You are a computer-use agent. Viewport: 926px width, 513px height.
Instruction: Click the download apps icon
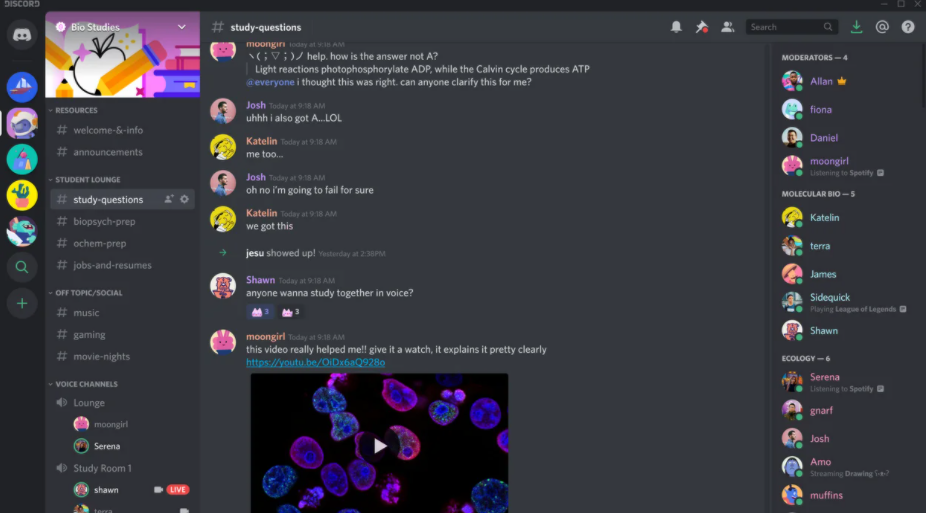pos(856,27)
